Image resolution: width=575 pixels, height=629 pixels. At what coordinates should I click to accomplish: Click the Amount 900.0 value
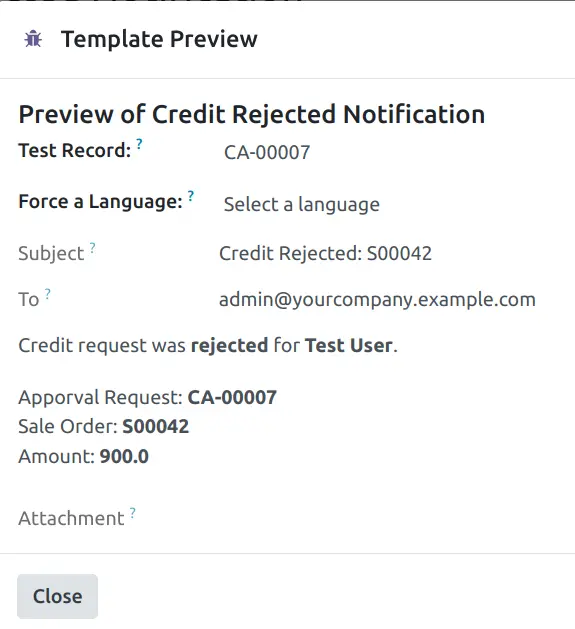pyautogui.click(x=124, y=457)
